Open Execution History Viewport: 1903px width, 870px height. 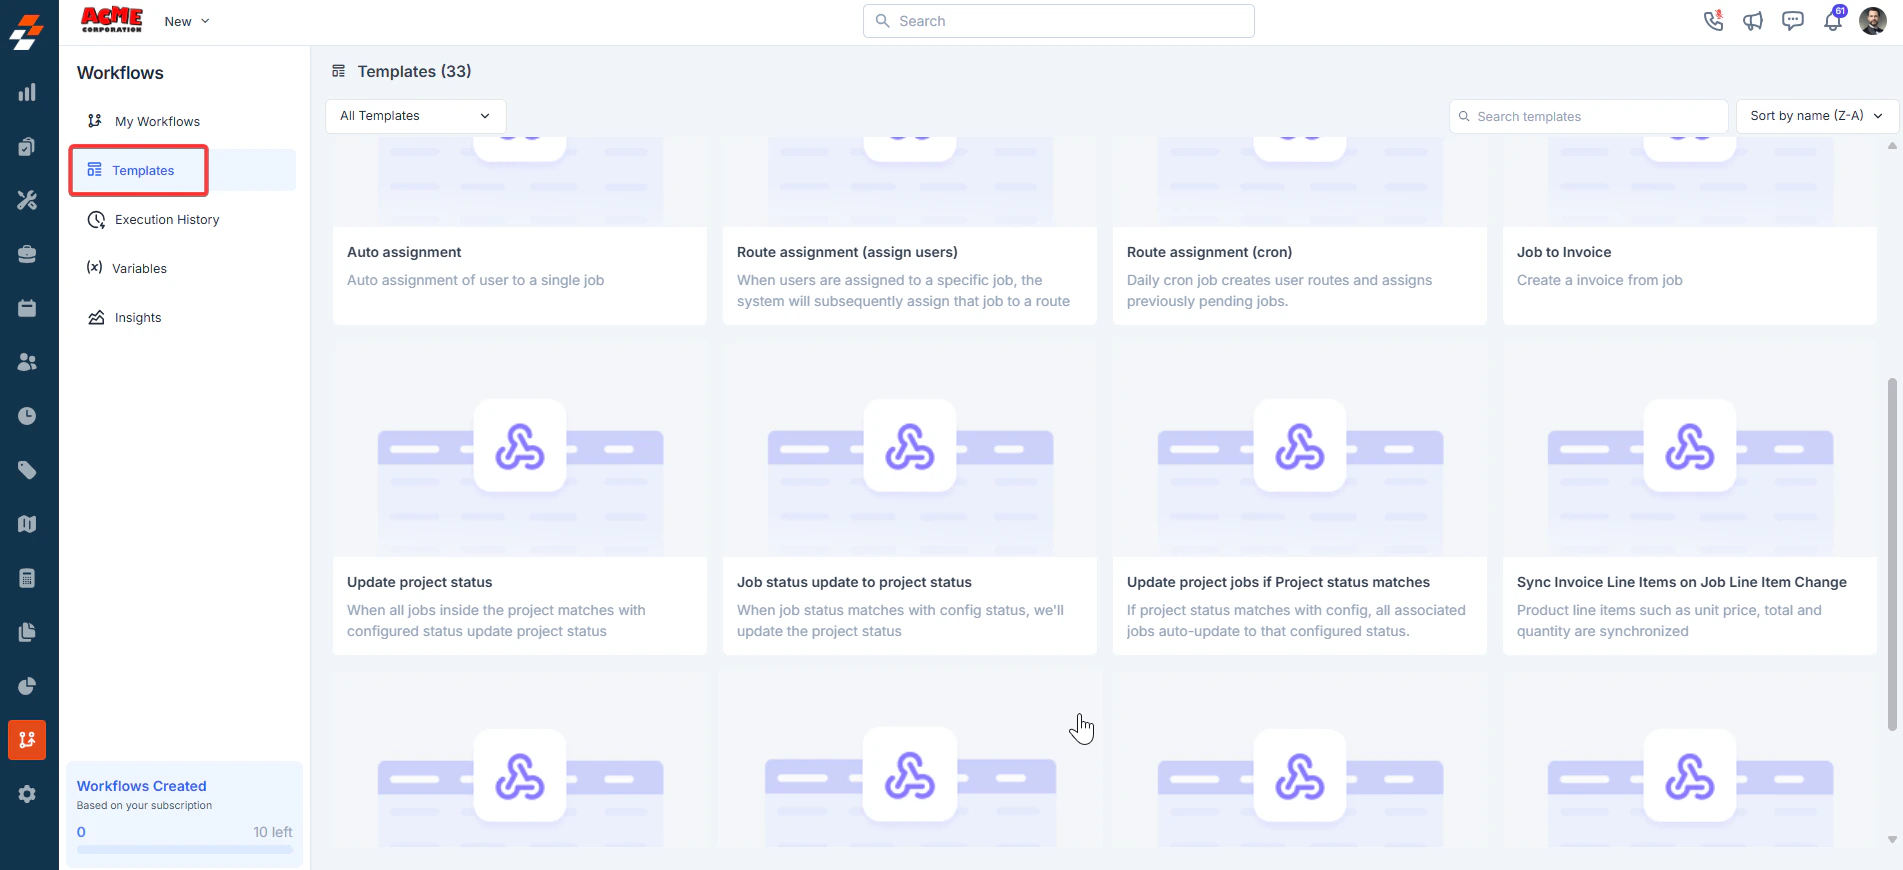pos(167,220)
